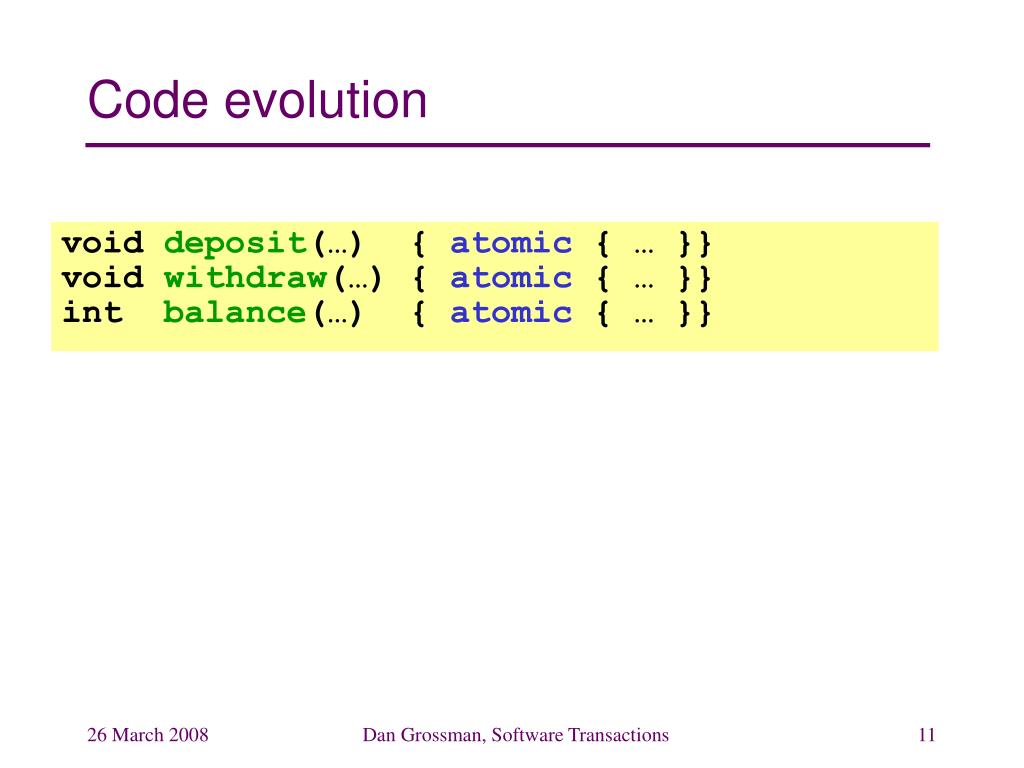Select the word 'withdraw' in the code
Image resolution: width=1024 pixels, height=768 pixels.
tap(245, 278)
